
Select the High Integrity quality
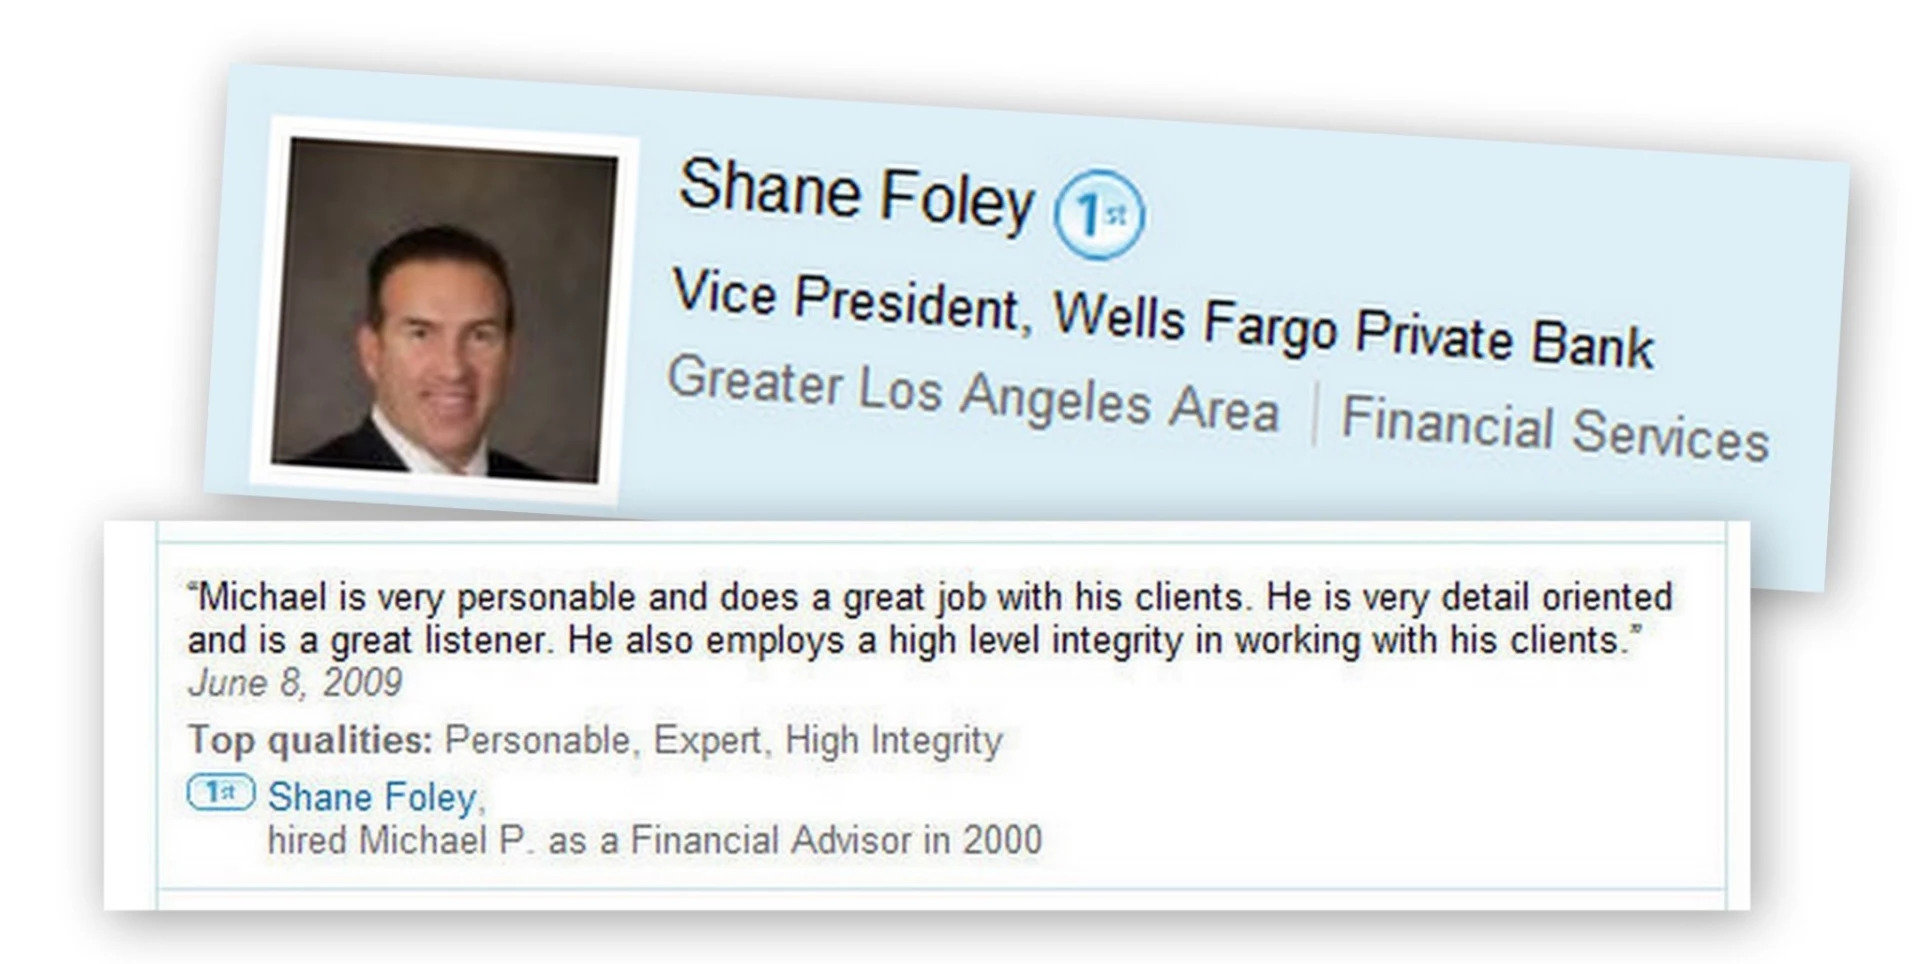(x=893, y=740)
